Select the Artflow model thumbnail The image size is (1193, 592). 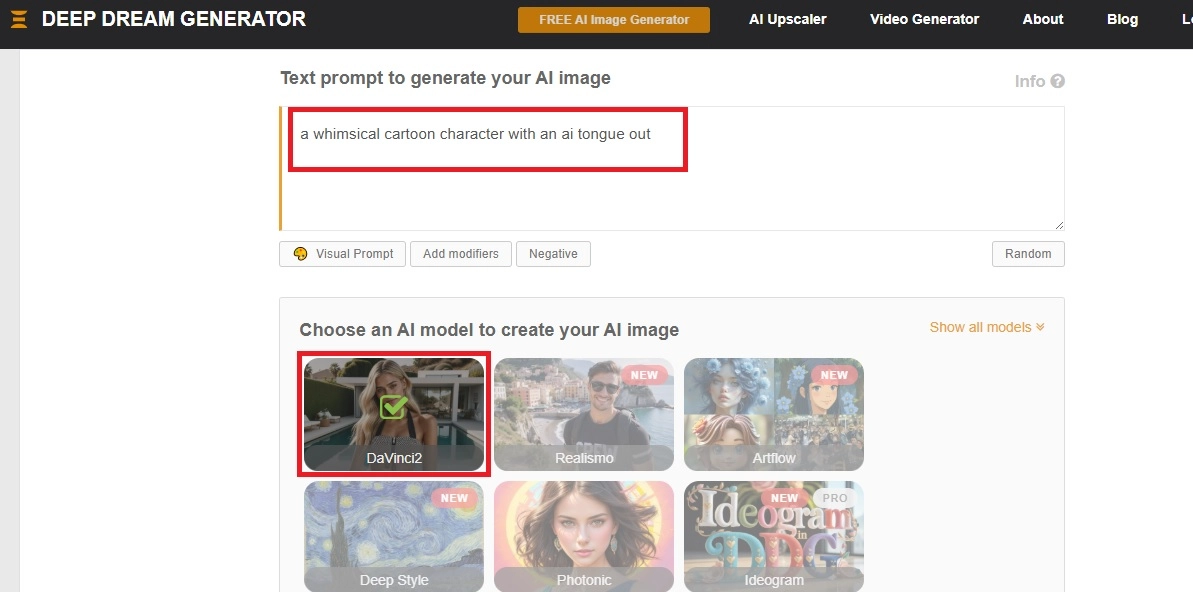[x=773, y=414]
